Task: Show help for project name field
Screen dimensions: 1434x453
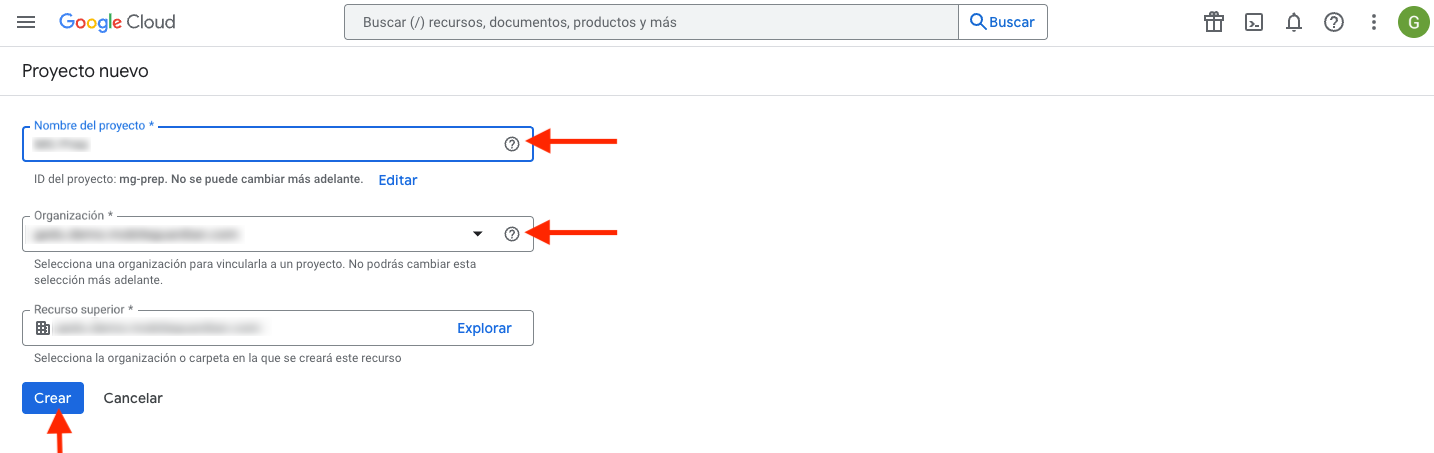Action: point(512,144)
